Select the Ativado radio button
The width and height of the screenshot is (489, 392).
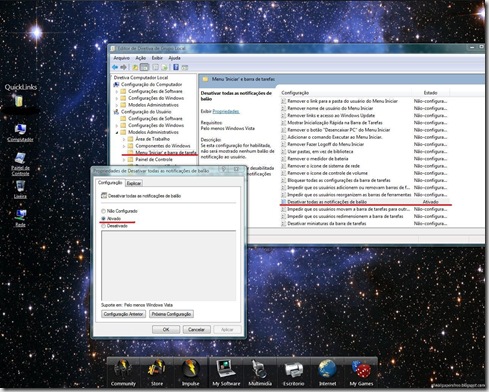(103, 218)
